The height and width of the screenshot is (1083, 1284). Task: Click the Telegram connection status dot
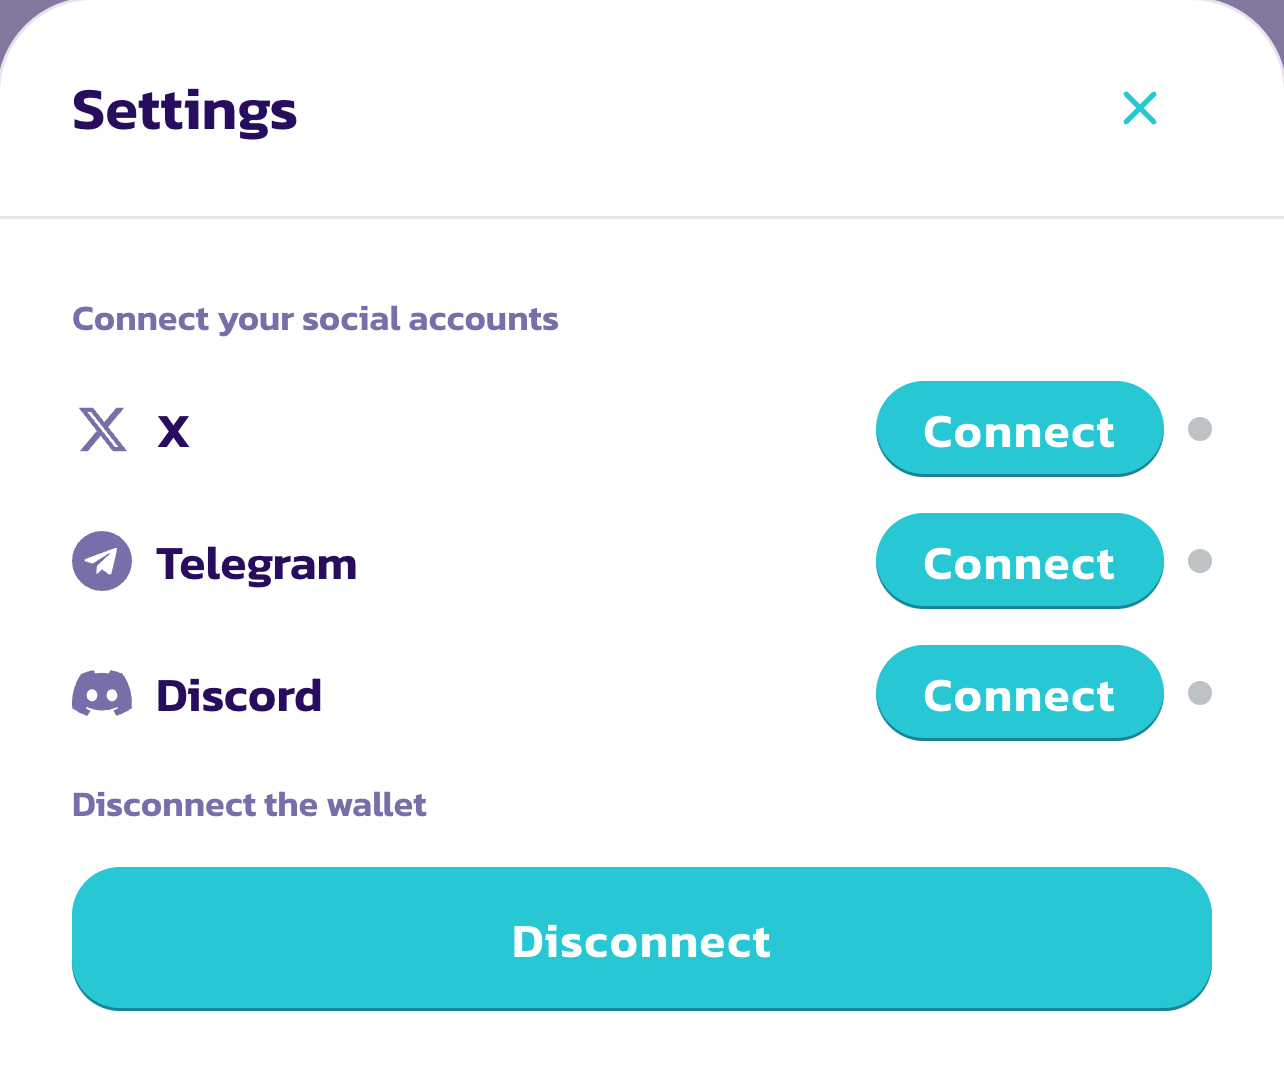(1200, 561)
